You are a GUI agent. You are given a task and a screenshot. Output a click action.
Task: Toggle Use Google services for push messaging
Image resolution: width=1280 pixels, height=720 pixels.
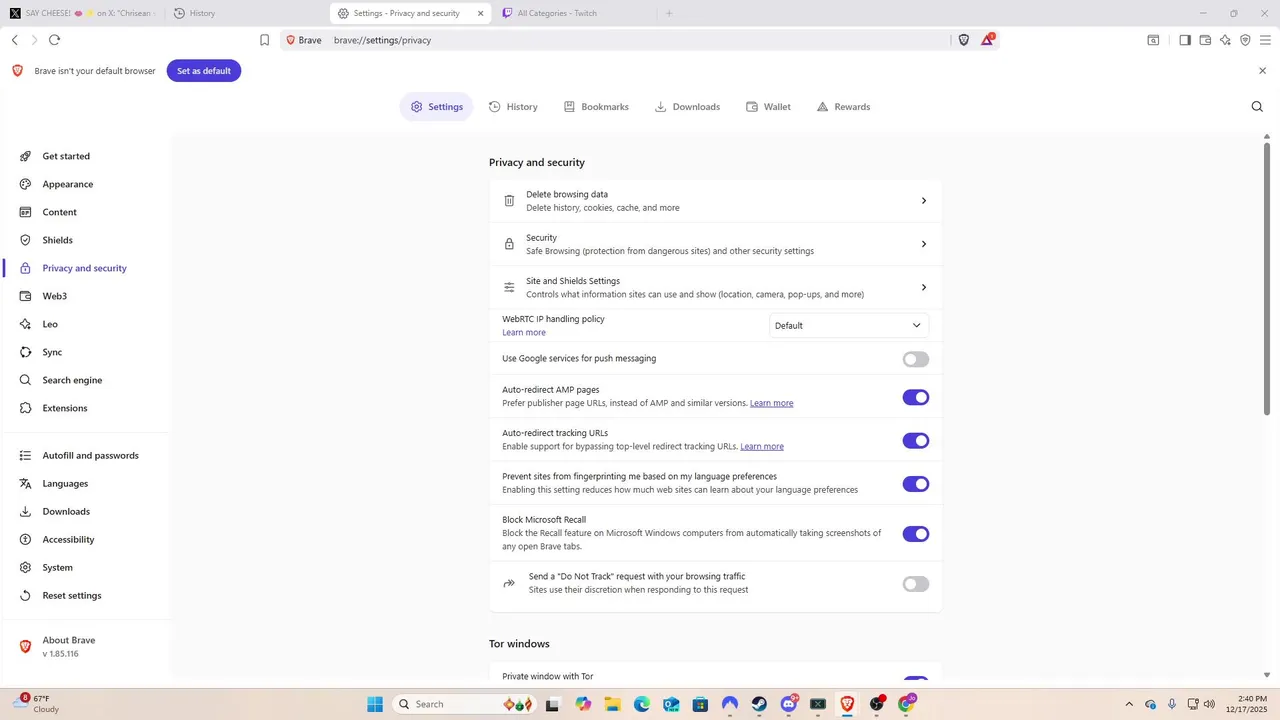[915, 359]
